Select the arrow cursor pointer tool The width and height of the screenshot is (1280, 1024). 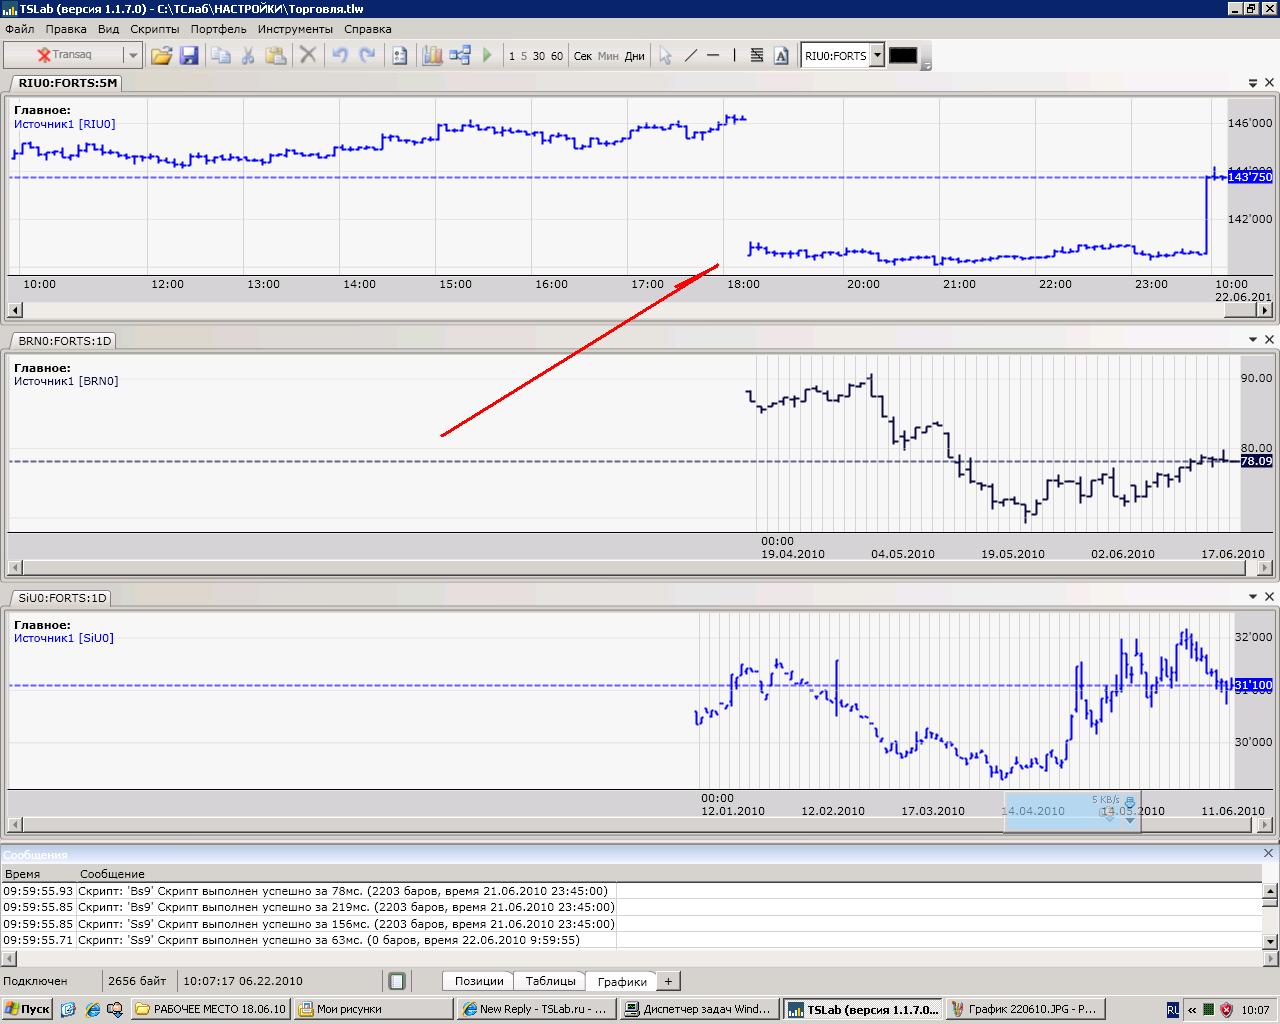click(x=665, y=56)
